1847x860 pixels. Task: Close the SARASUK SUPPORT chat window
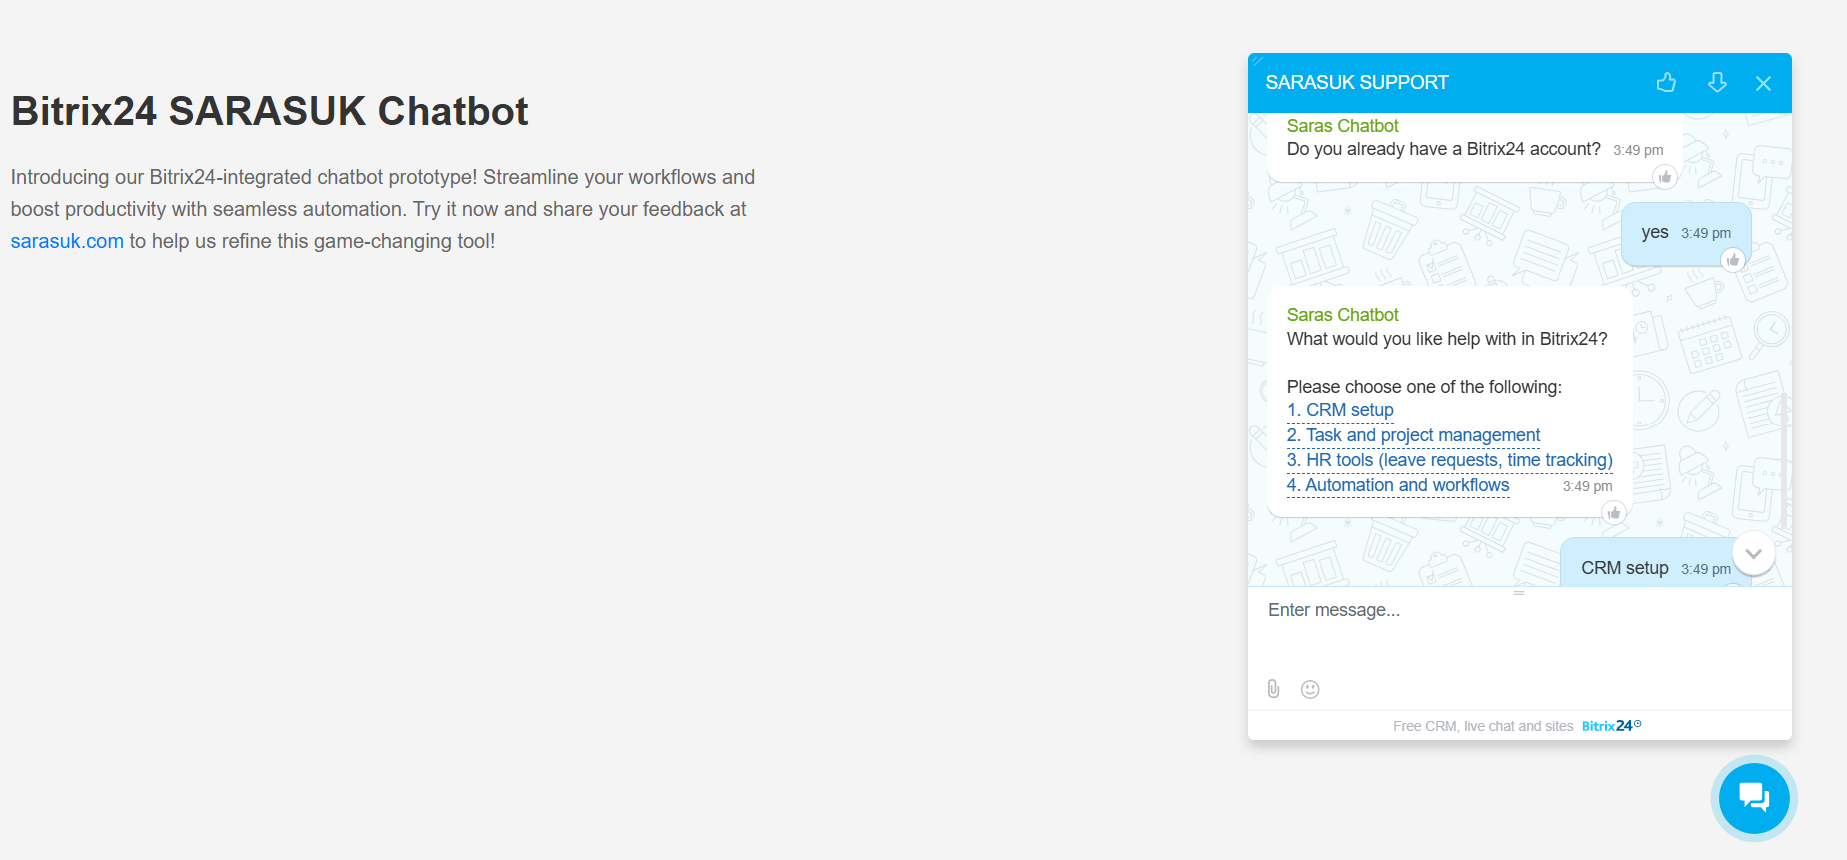(x=1763, y=83)
